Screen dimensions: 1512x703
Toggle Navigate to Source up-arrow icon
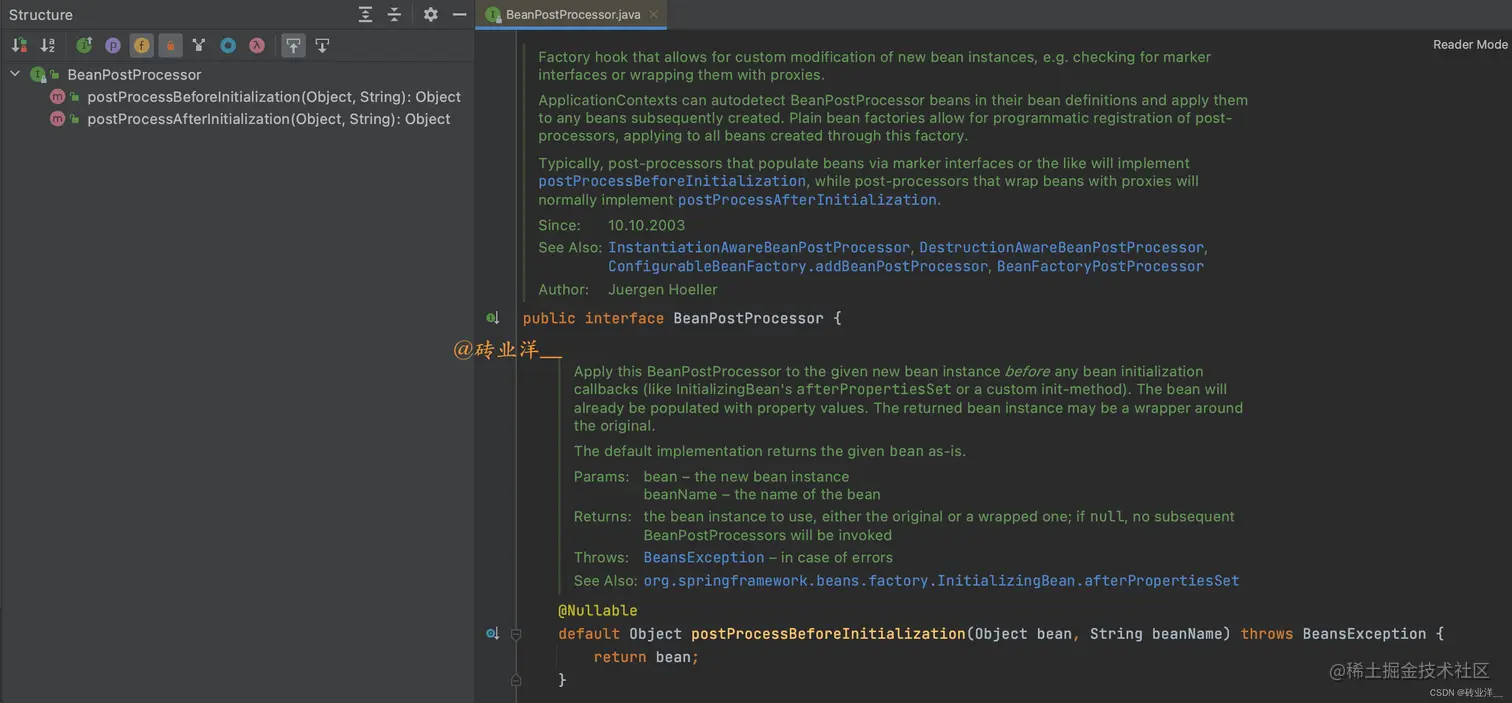[293, 45]
